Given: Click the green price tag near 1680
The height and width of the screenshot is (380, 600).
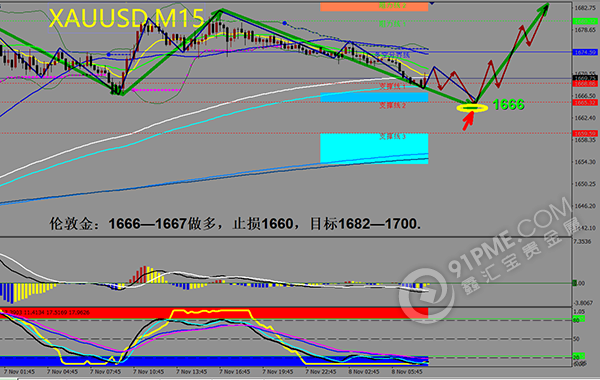Looking at the screenshot, I should 585,21.
